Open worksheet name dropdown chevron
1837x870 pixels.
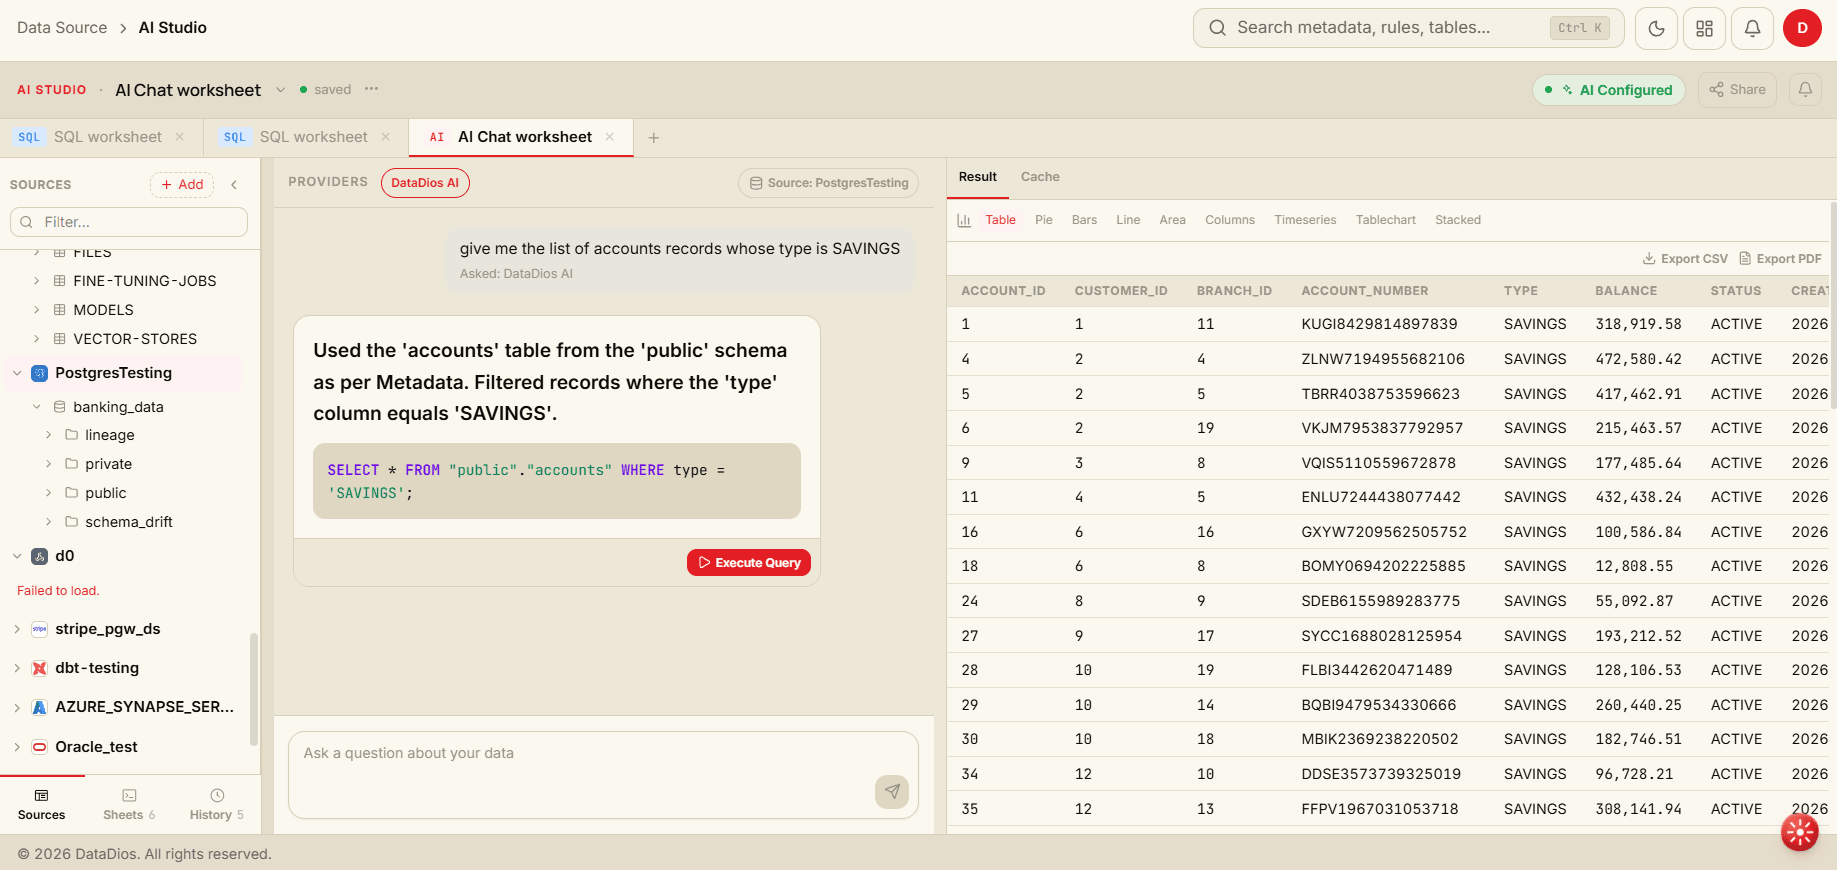tap(280, 90)
